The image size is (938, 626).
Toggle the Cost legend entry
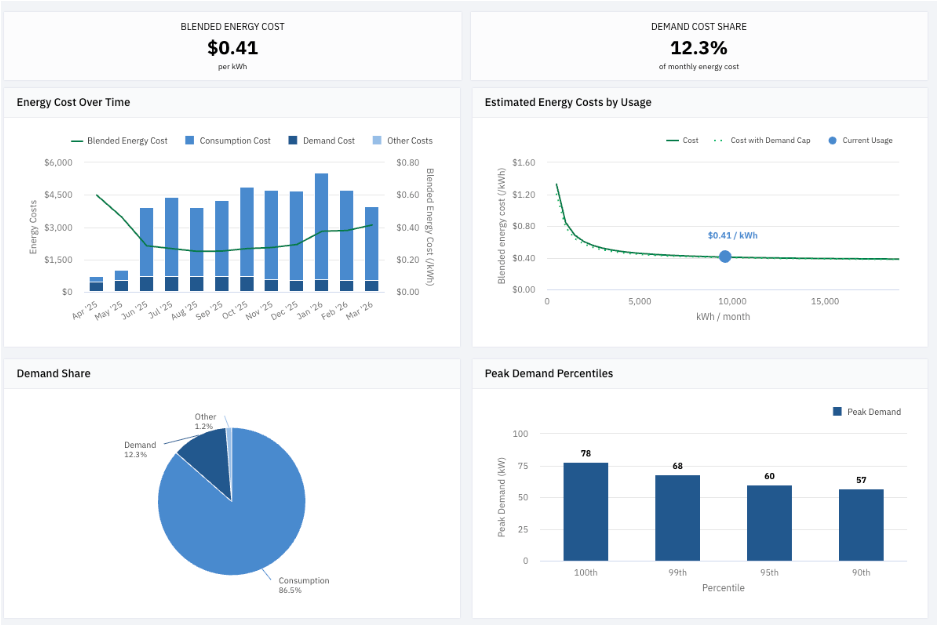point(683,140)
